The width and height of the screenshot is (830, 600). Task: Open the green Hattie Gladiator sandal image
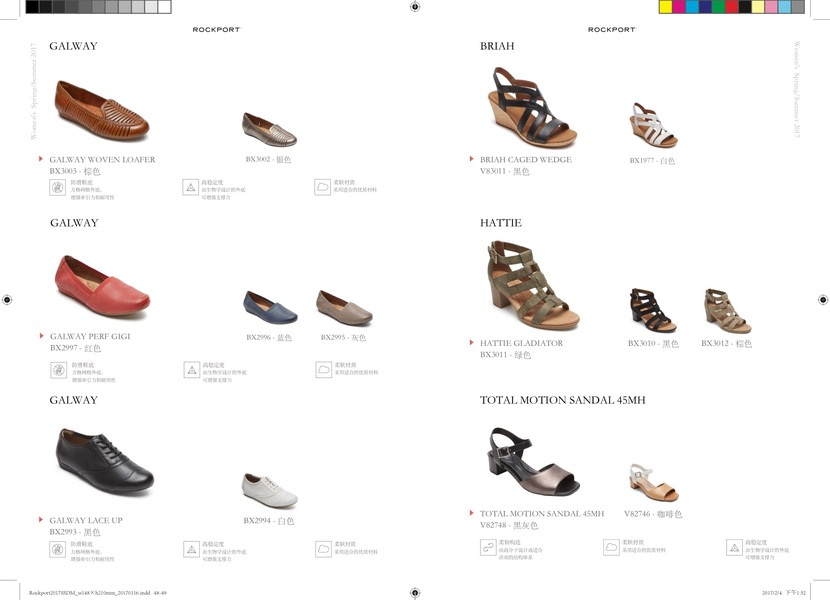(x=533, y=285)
